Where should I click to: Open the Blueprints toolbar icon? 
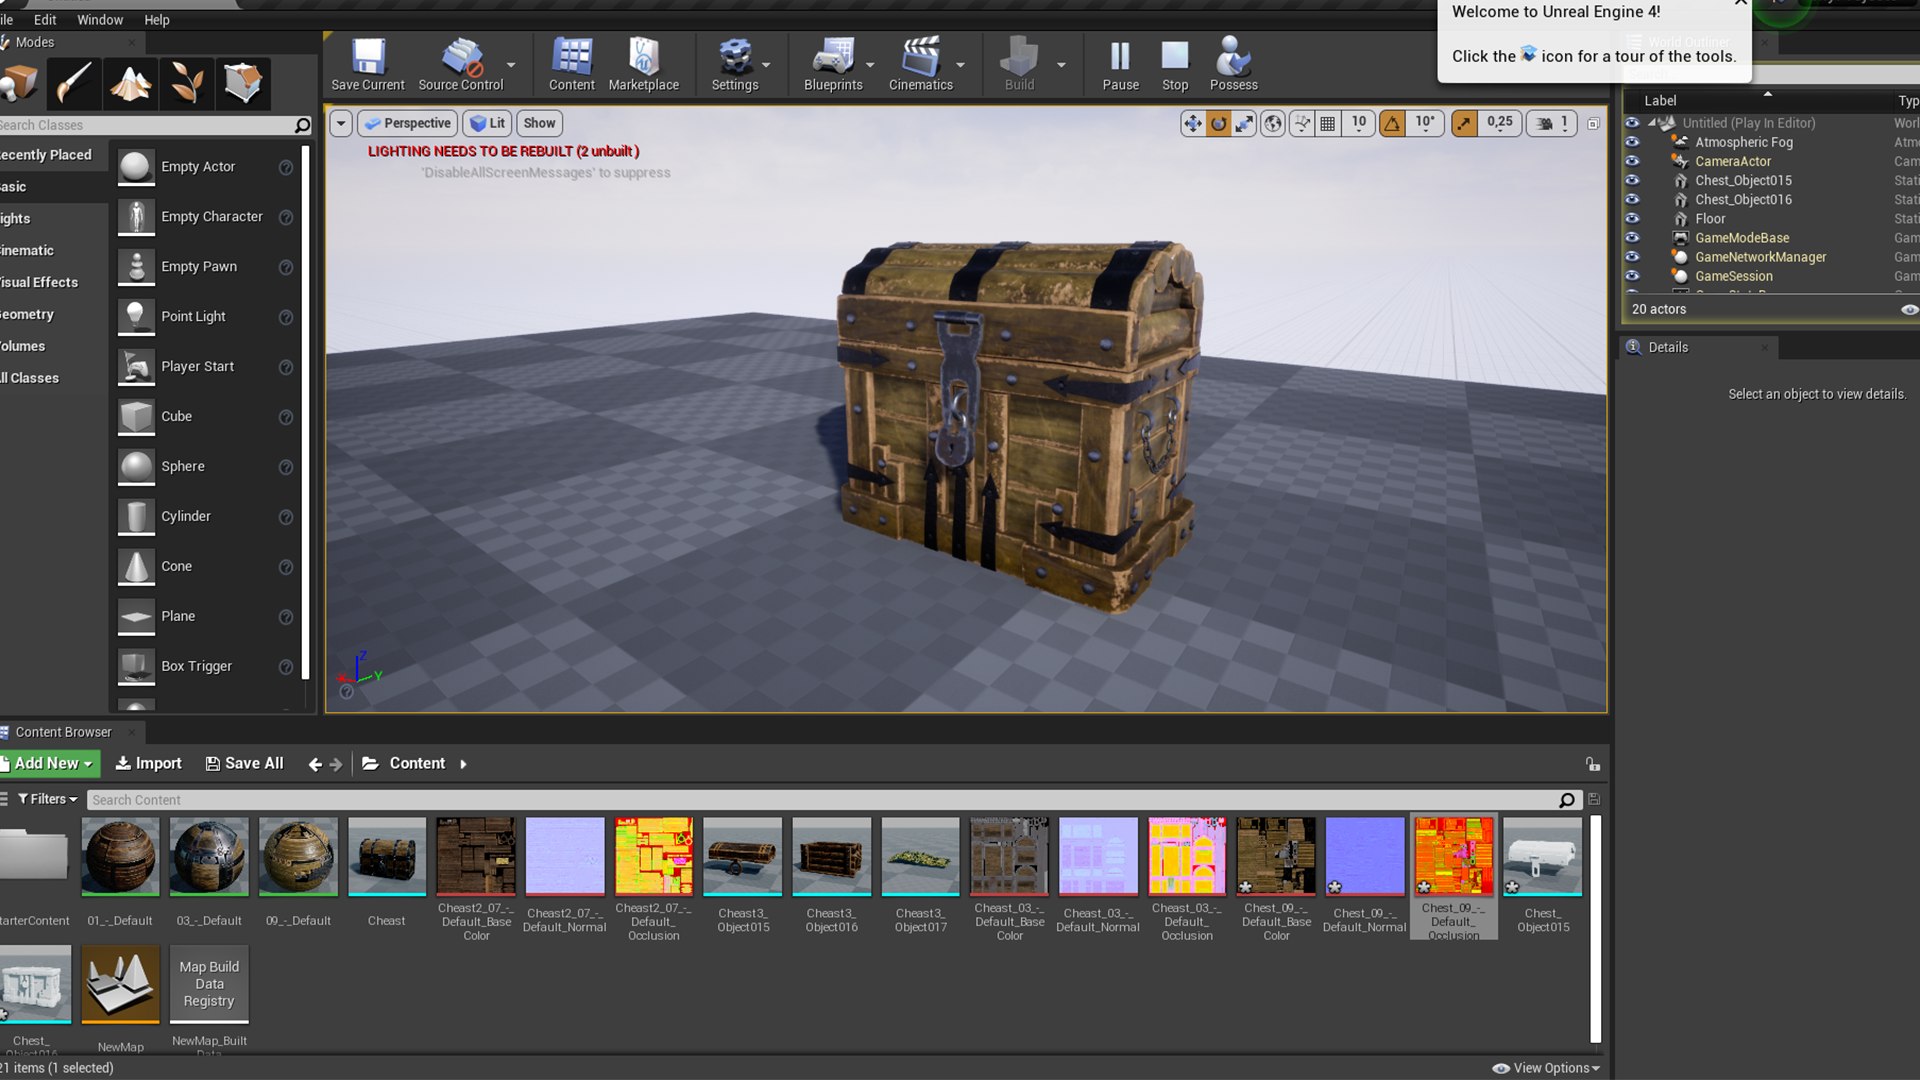pos(833,65)
